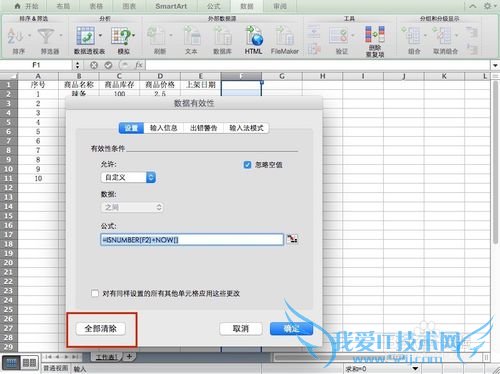500x374 pixels.
Task: Click the fx insert function icon
Action: coord(139,65)
